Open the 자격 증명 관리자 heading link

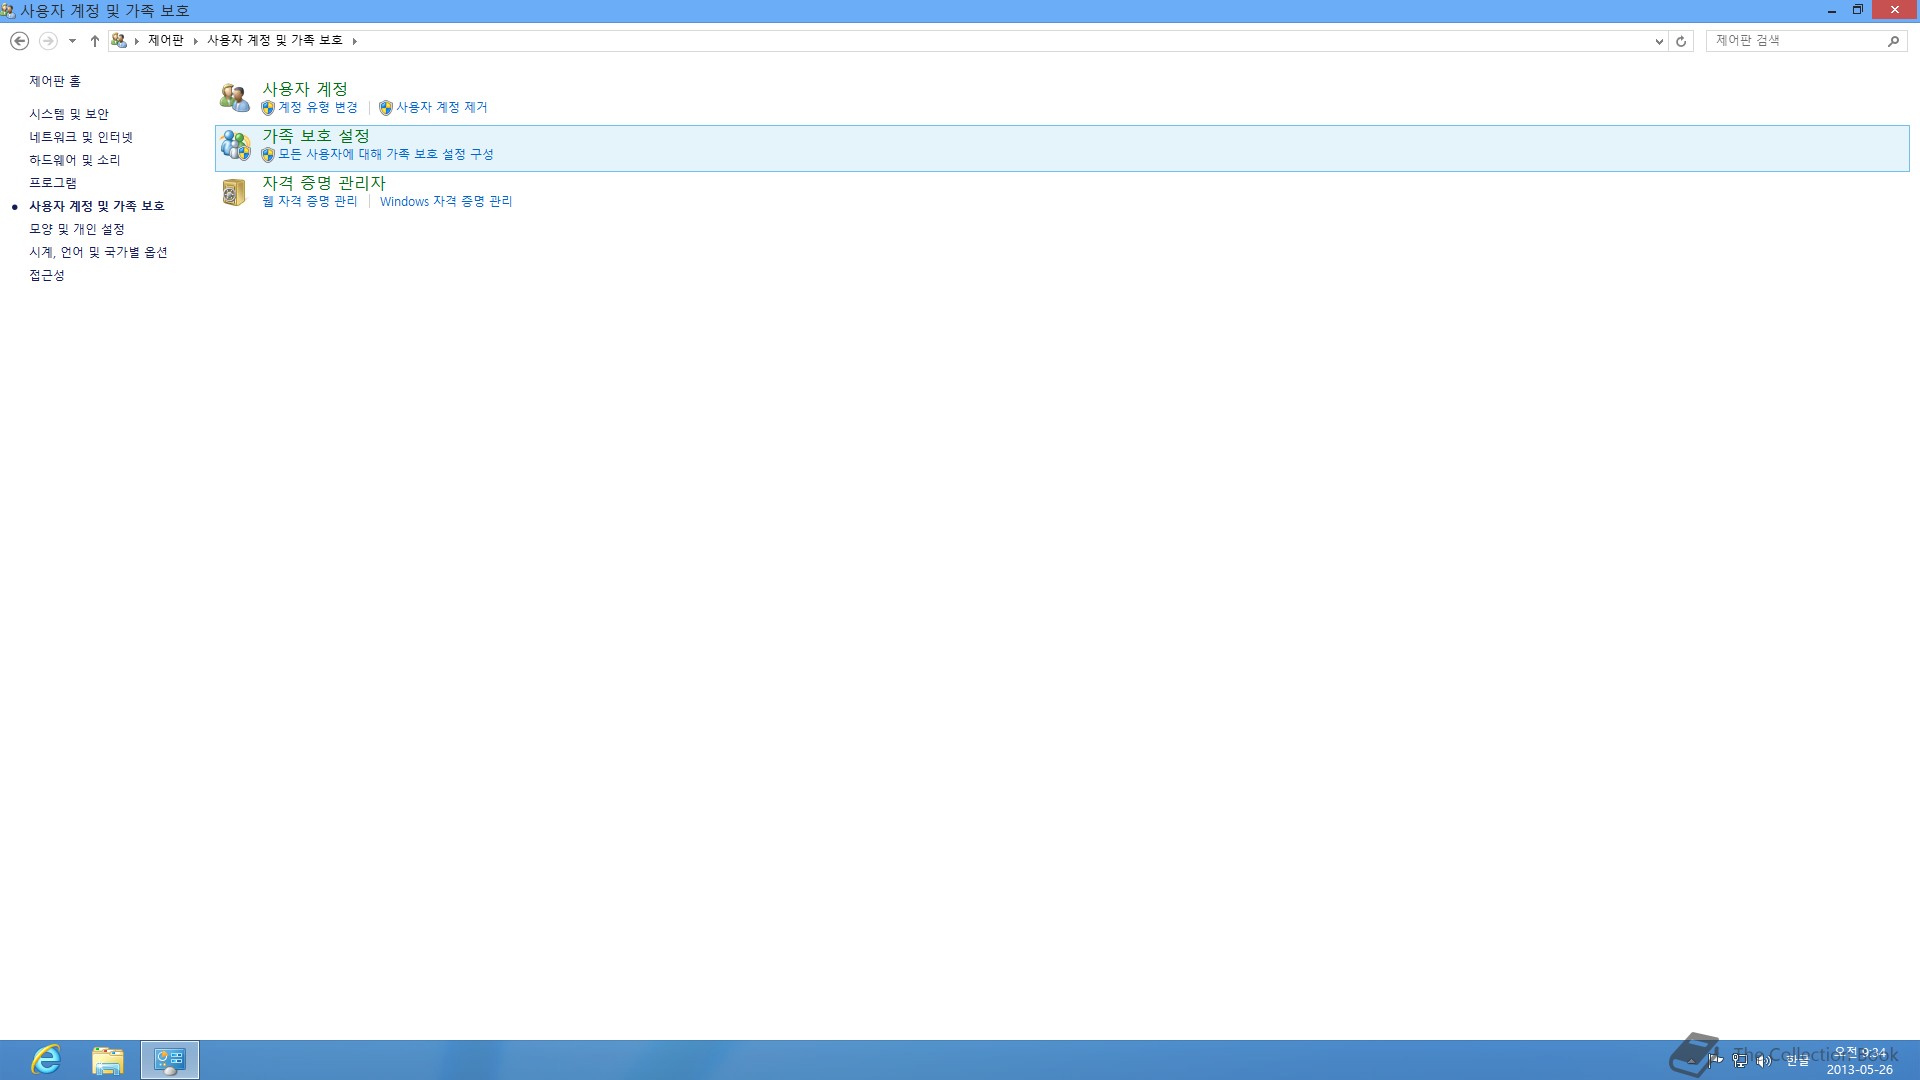point(324,183)
